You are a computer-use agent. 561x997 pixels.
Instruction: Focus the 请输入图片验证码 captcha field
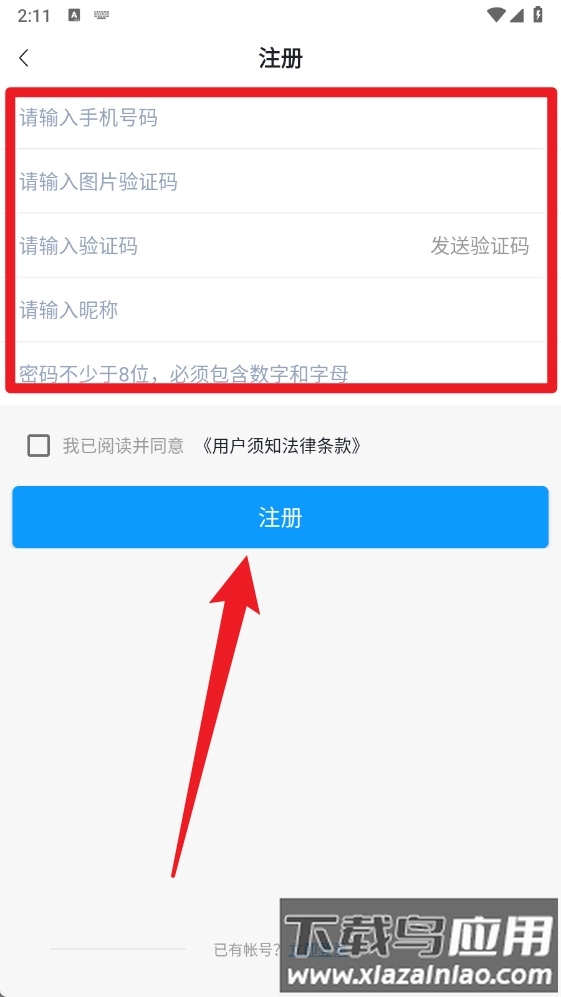pos(280,182)
